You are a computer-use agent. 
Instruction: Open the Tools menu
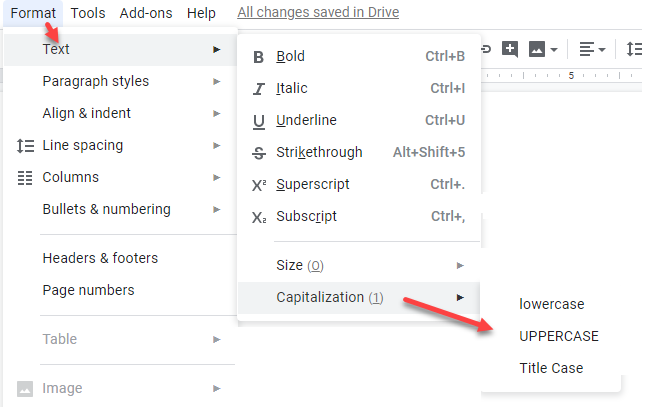(88, 13)
